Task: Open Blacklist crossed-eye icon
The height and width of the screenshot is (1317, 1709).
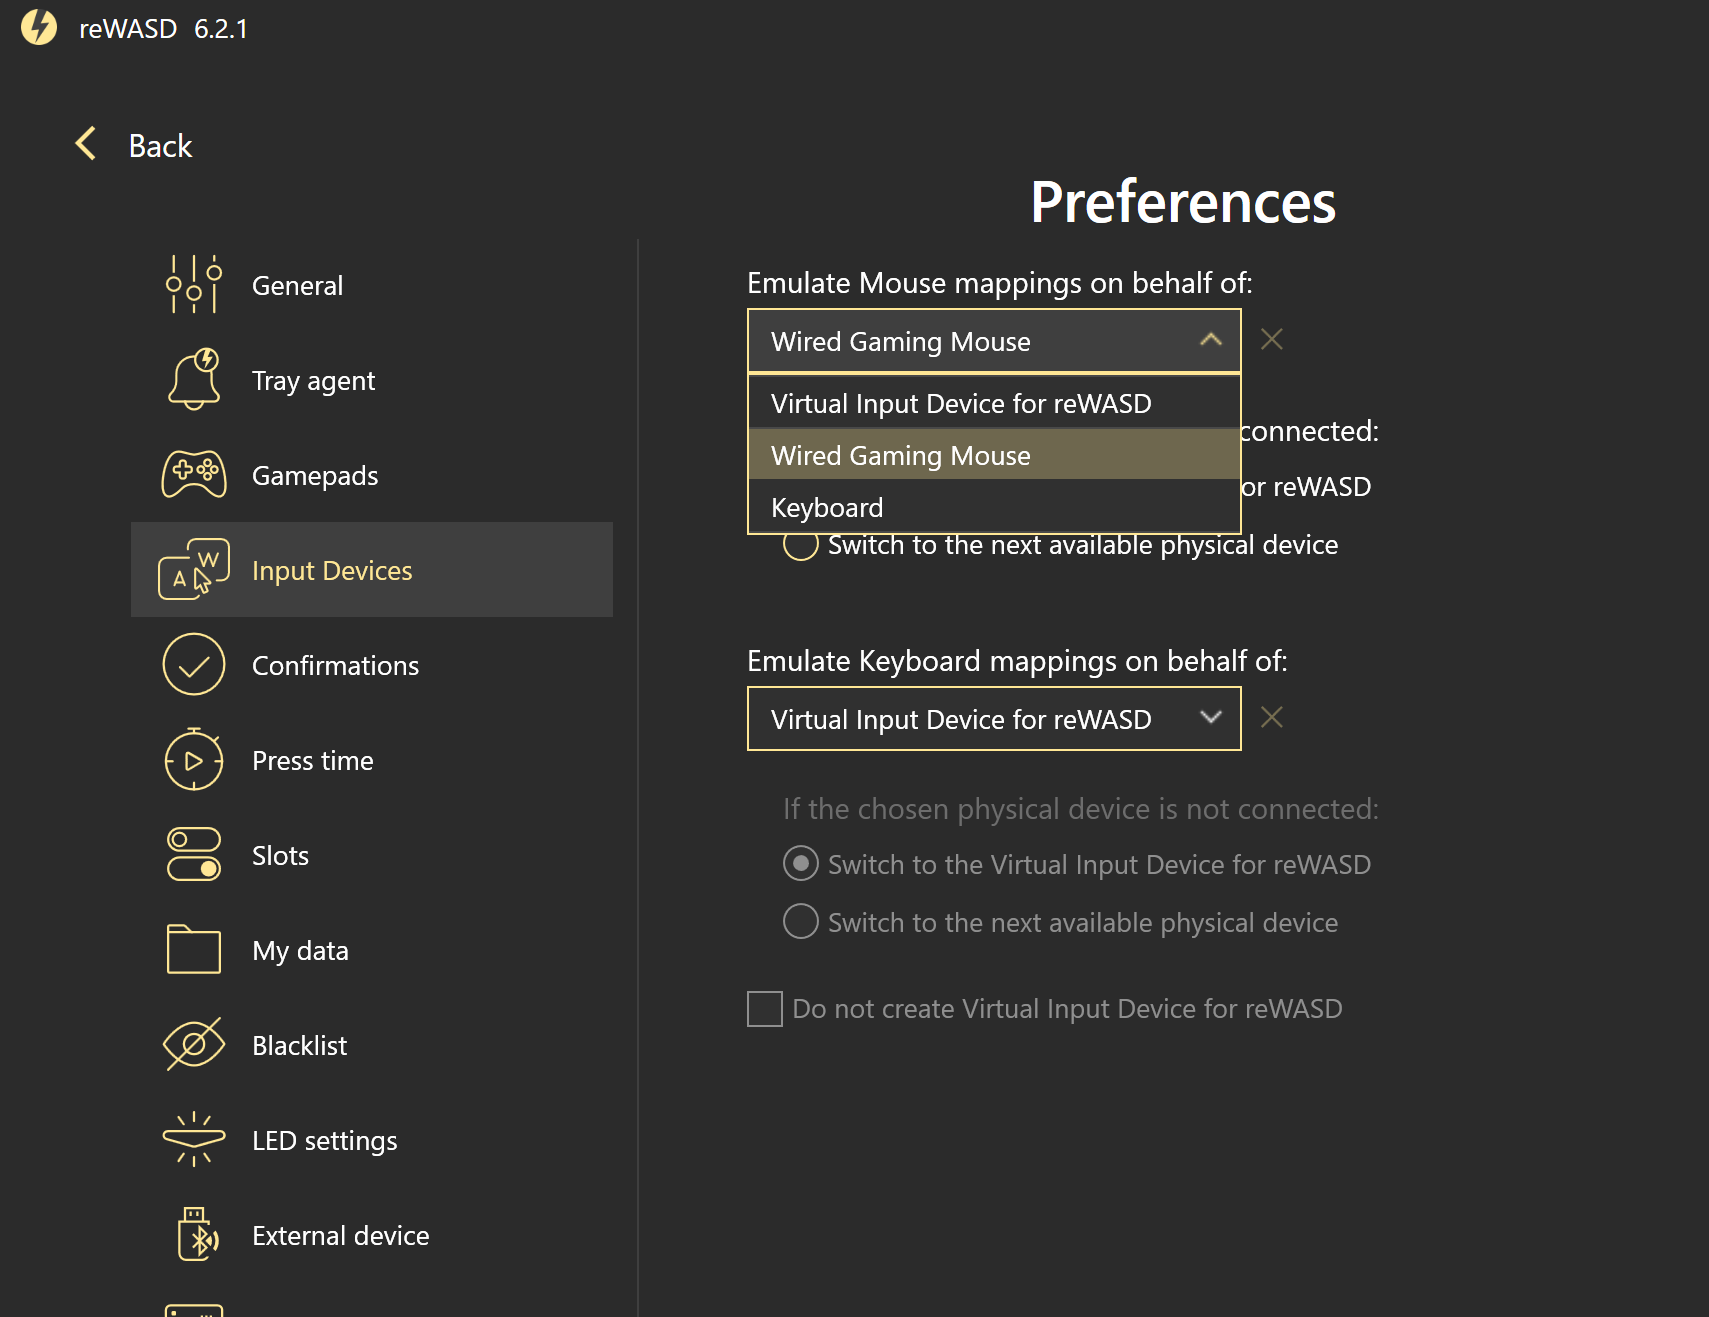Action: 194,1045
